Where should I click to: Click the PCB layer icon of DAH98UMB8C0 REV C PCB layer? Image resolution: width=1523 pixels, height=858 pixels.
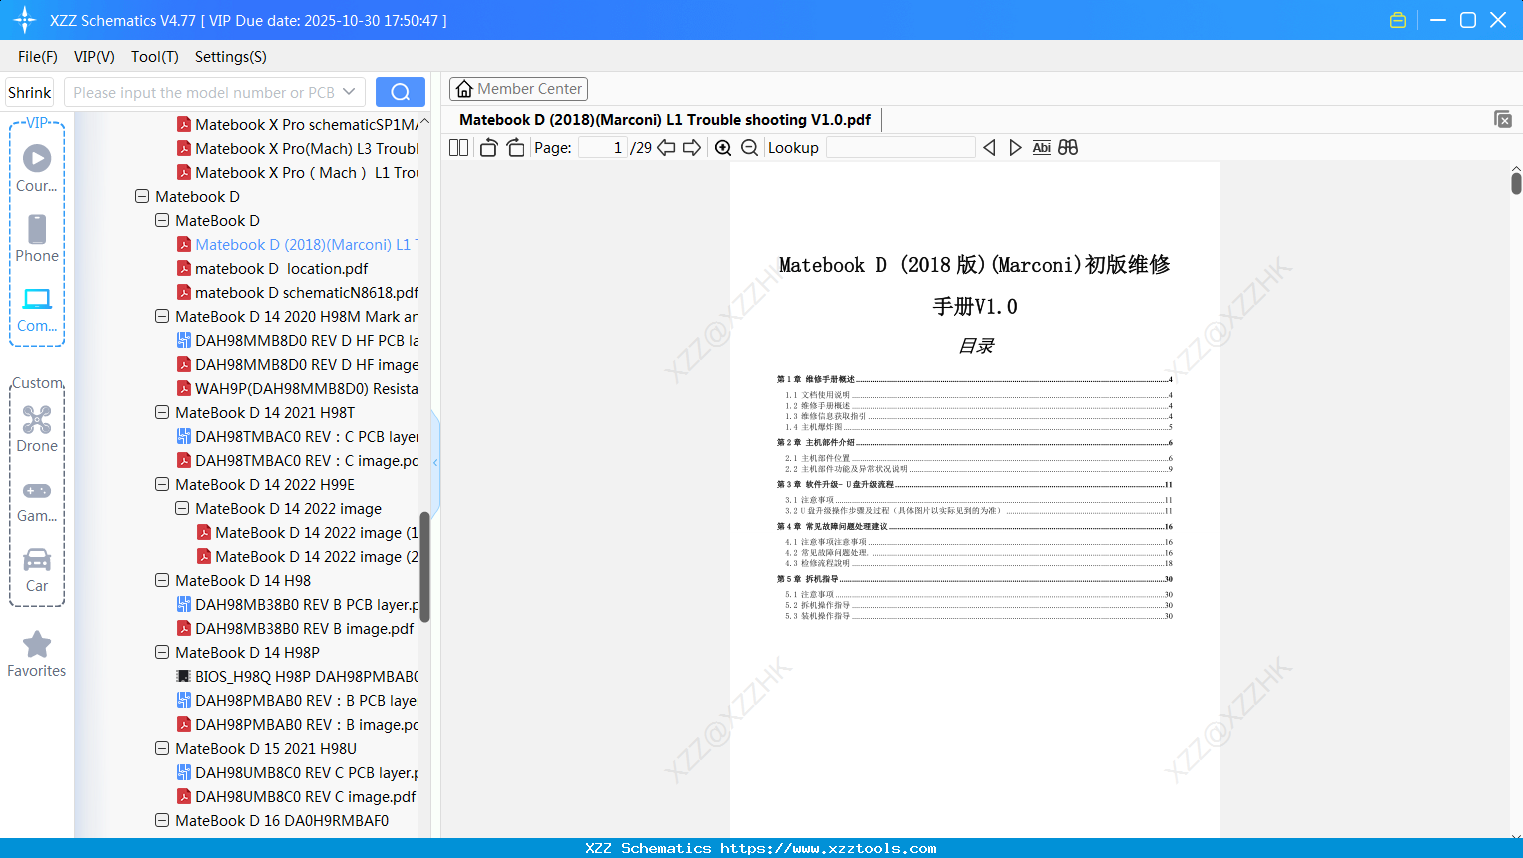coord(184,772)
